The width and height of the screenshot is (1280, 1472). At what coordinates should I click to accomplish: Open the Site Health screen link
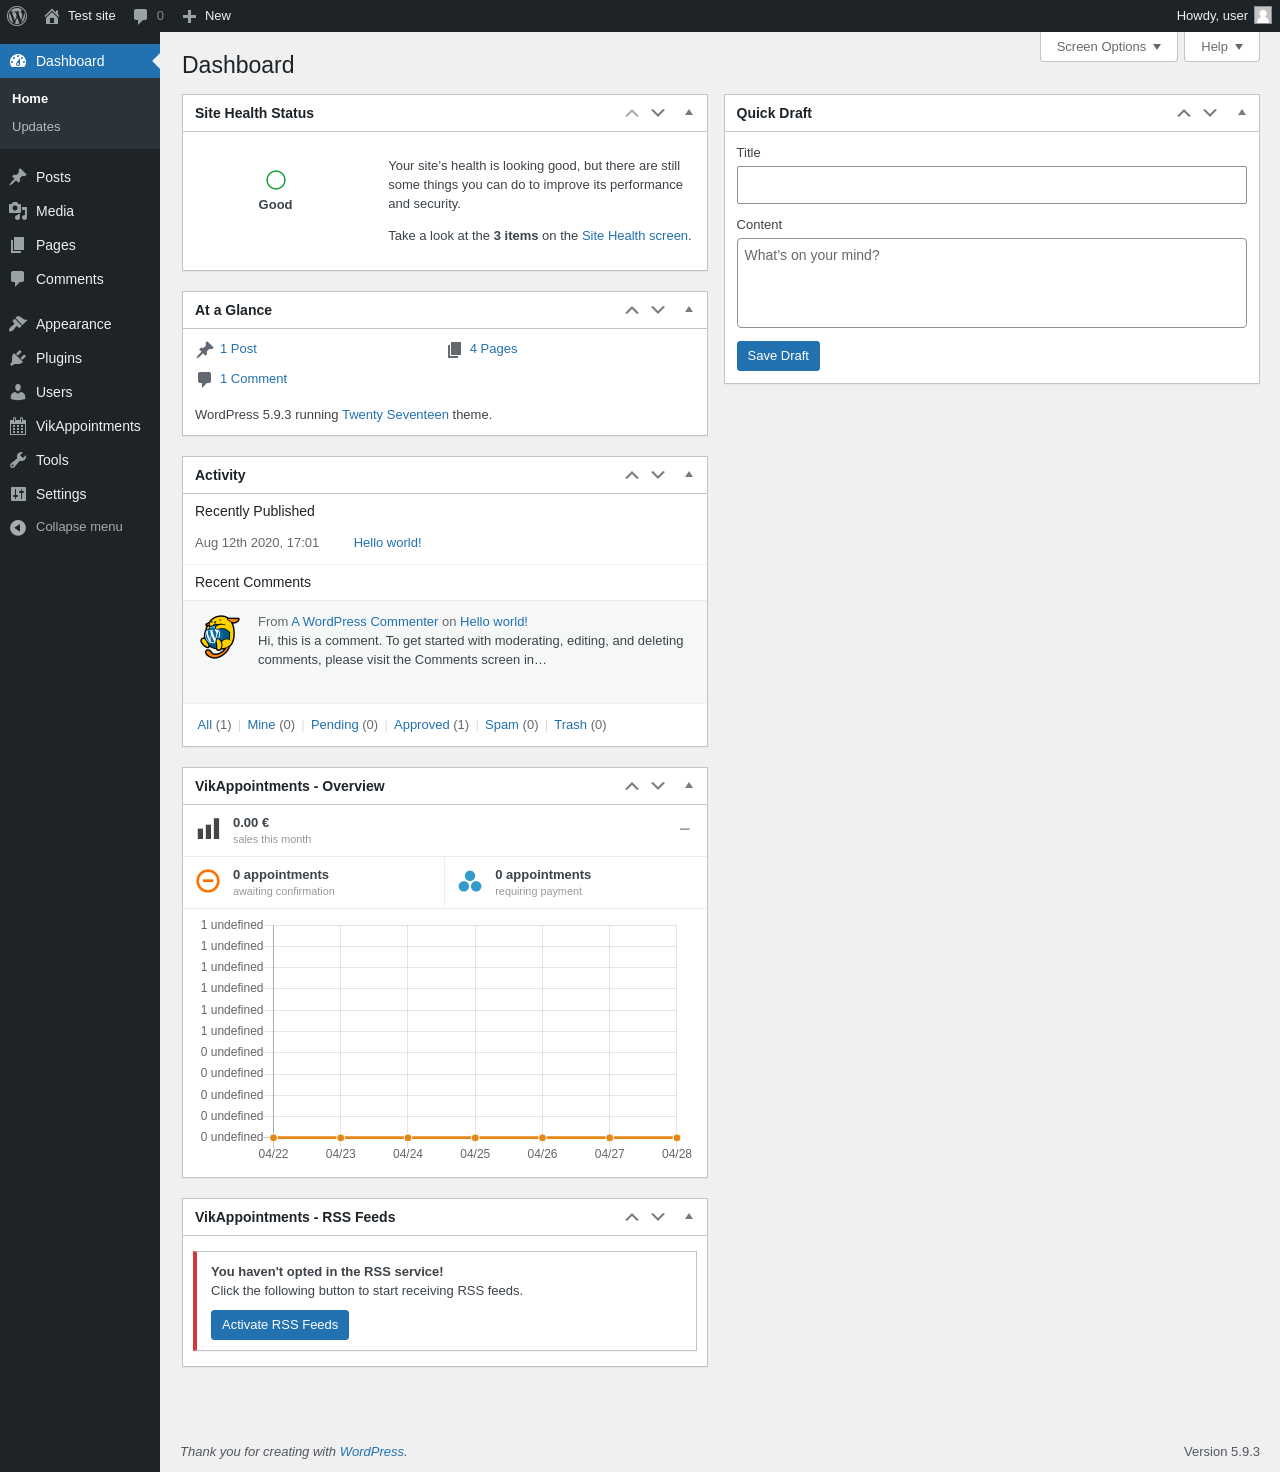coord(635,236)
